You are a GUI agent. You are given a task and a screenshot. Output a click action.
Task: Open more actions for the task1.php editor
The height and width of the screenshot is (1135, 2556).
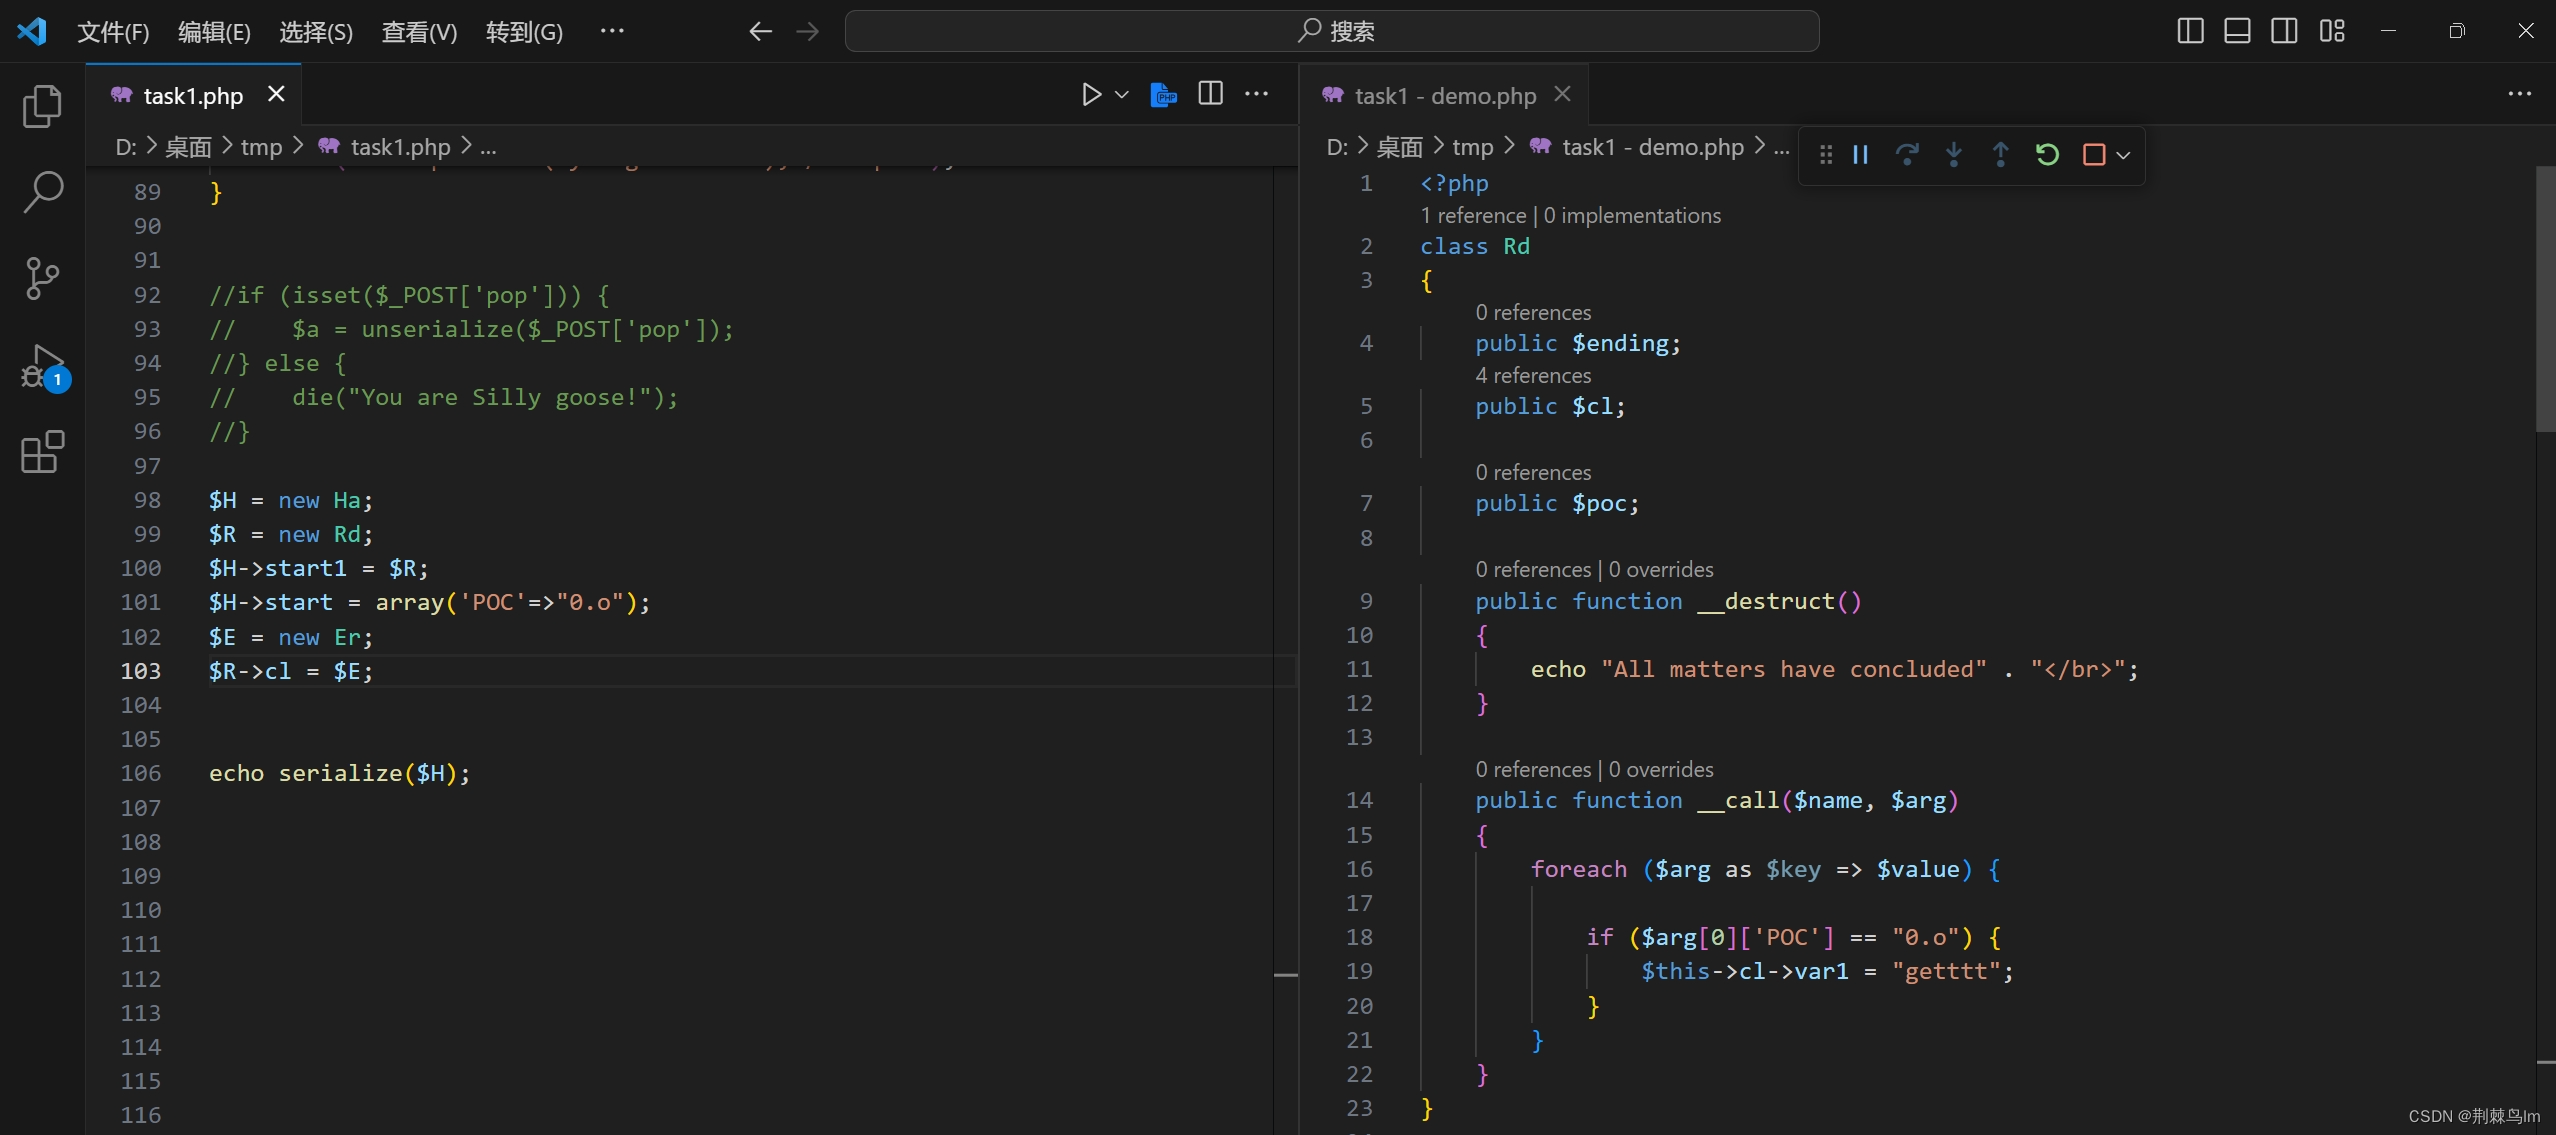[x=1256, y=94]
